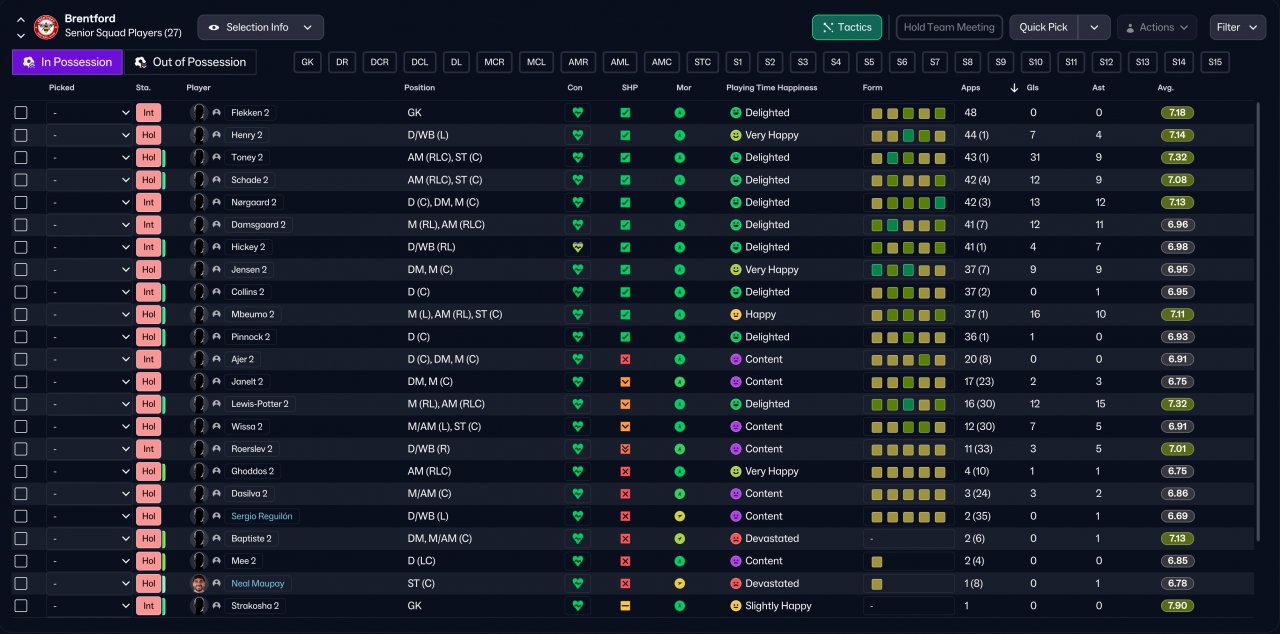Select the checkbox next to Mbeumo 2
The width and height of the screenshot is (1280, 634).
tap(21, 314)
